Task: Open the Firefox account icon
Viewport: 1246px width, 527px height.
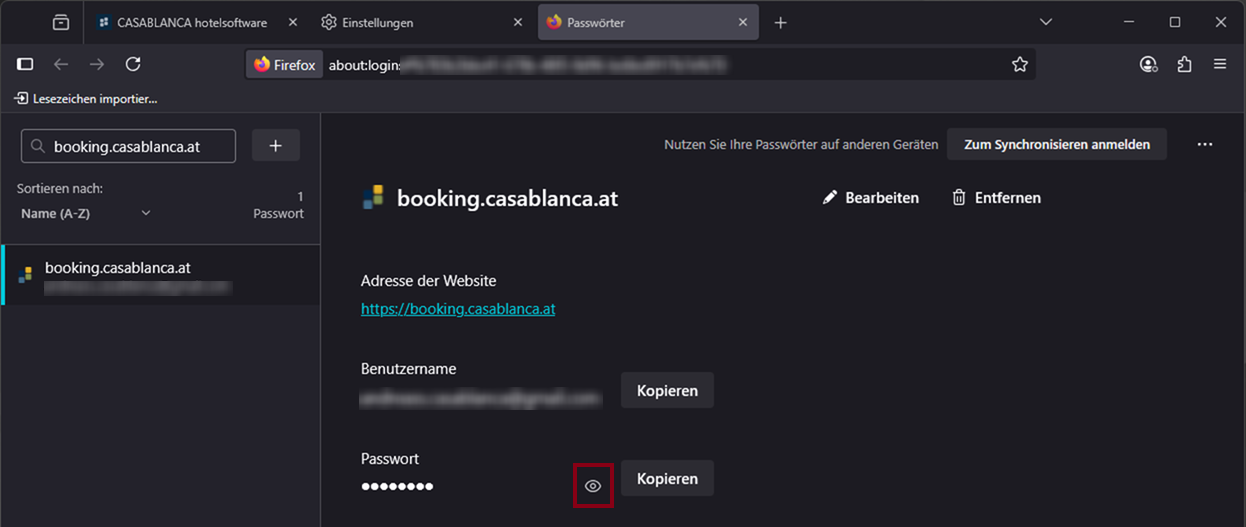Action: point(1148,65)
